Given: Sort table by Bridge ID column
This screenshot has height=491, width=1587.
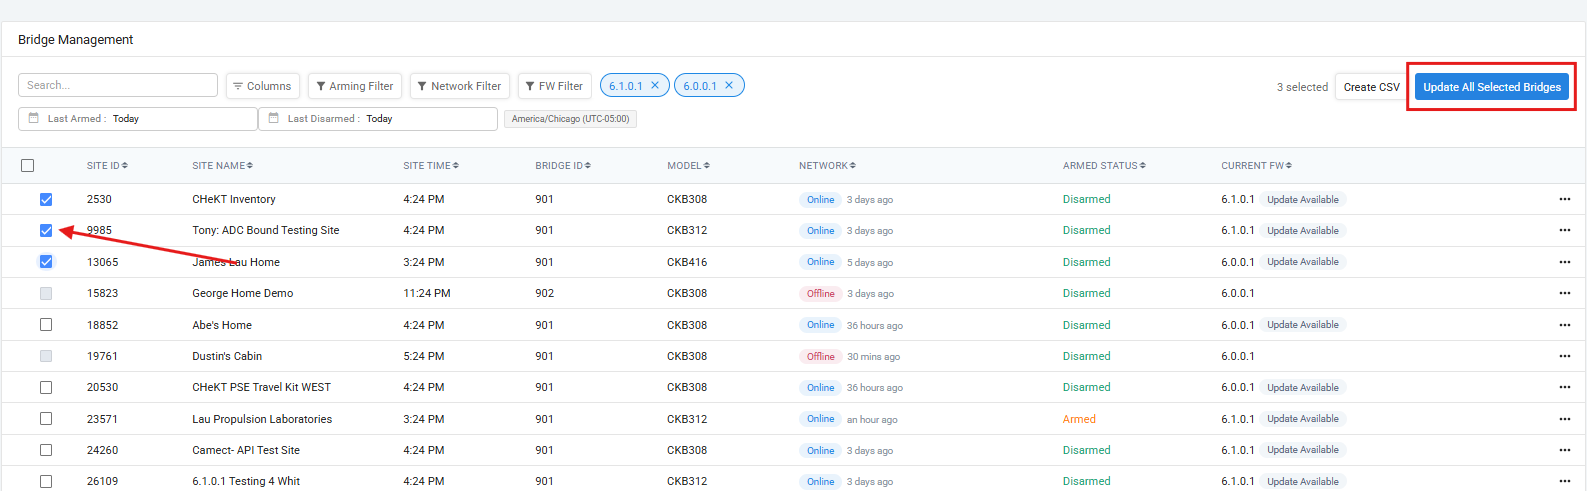Looking at the screenshot, I should pos(563,166).
